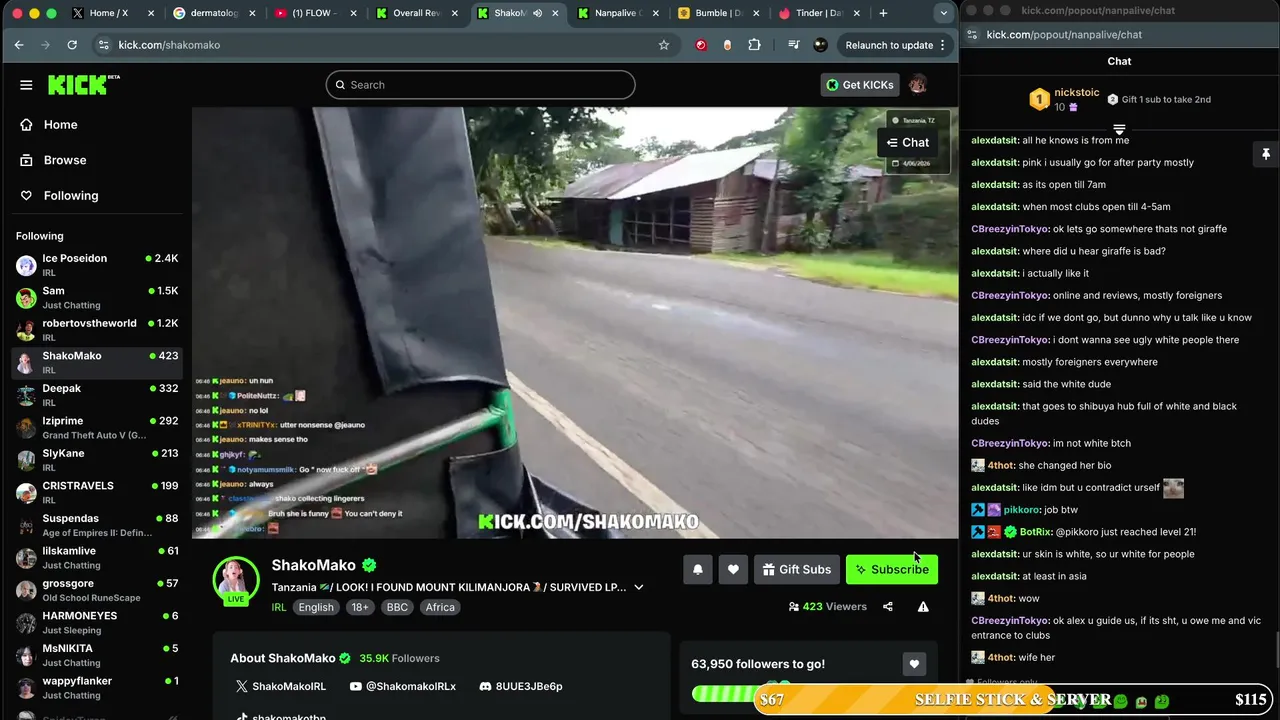Click the pin icon in popout chat
Viewport: 1280px width, 720px height.
(1266, 154)
